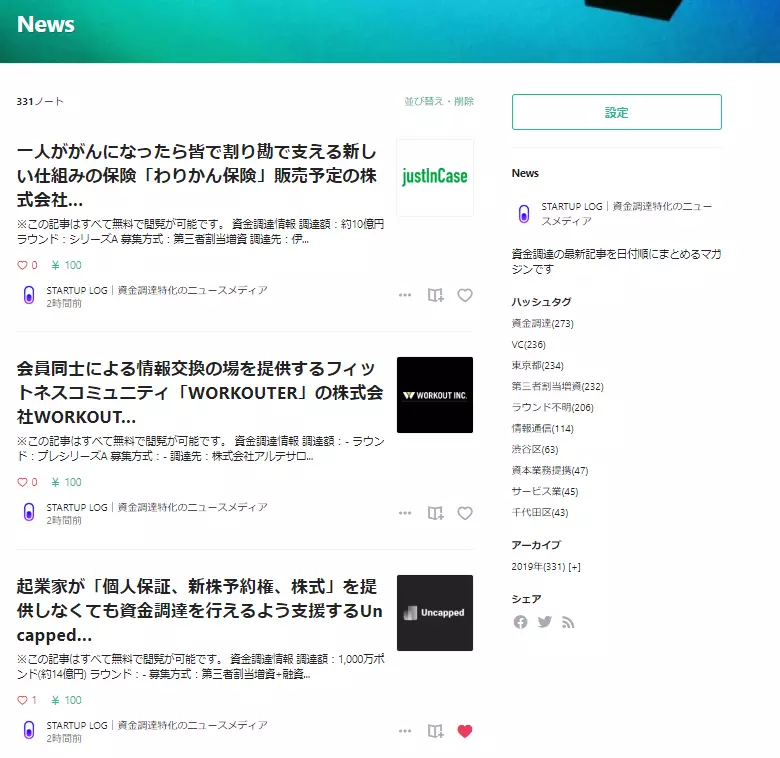Add justInCase article to a magazine

point(435,295)
